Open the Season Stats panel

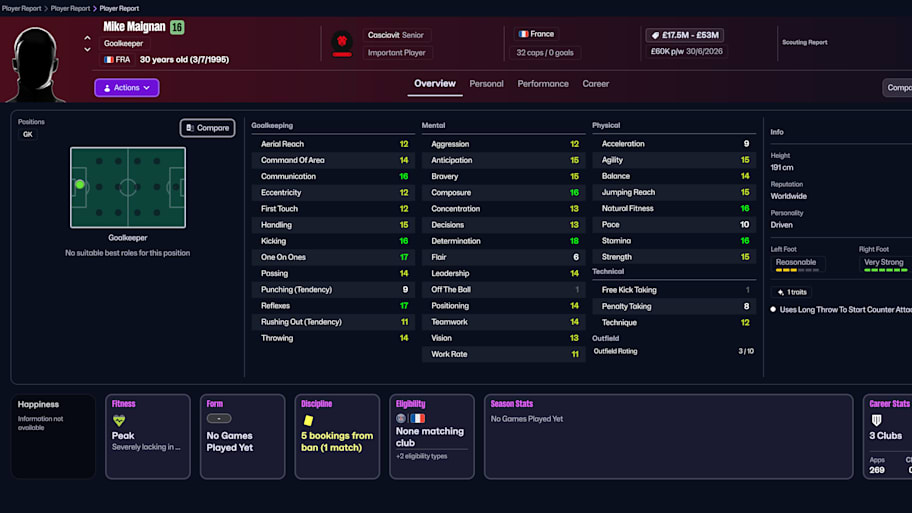click(668, 436)
